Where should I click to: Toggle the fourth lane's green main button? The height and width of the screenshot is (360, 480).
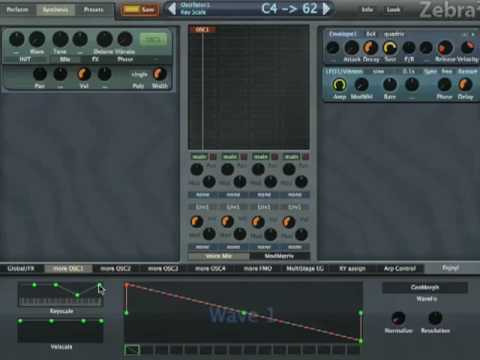[292, 157]
